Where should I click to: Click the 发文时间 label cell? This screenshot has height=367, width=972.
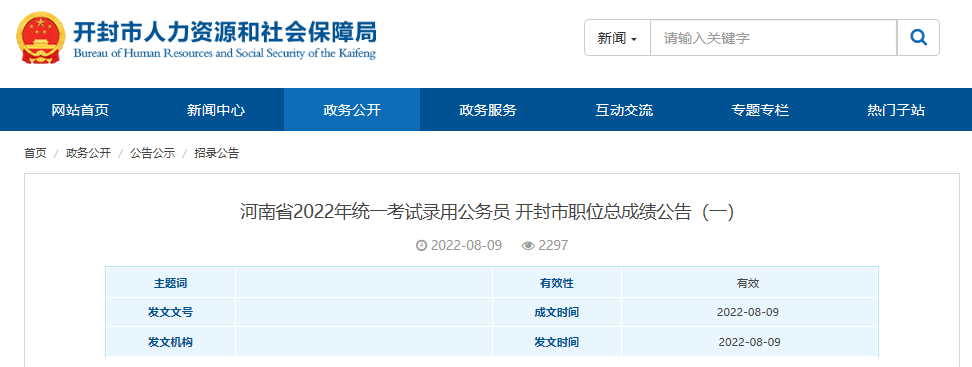point(557,342)
